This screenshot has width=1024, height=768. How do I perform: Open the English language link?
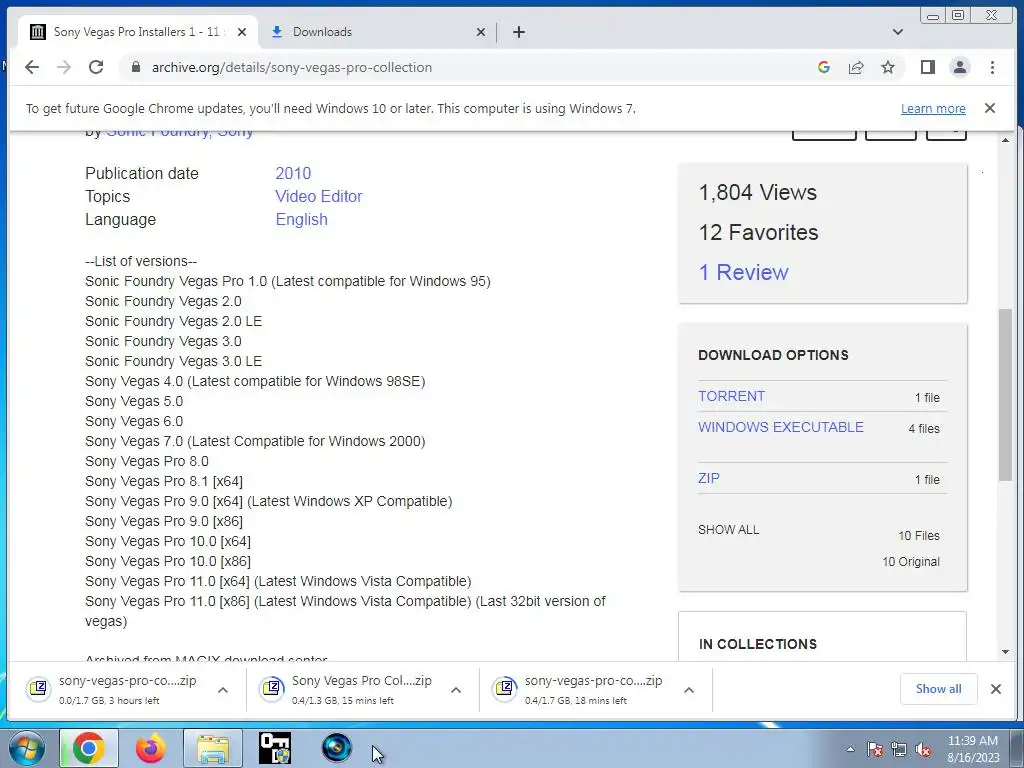click(301, 219)
